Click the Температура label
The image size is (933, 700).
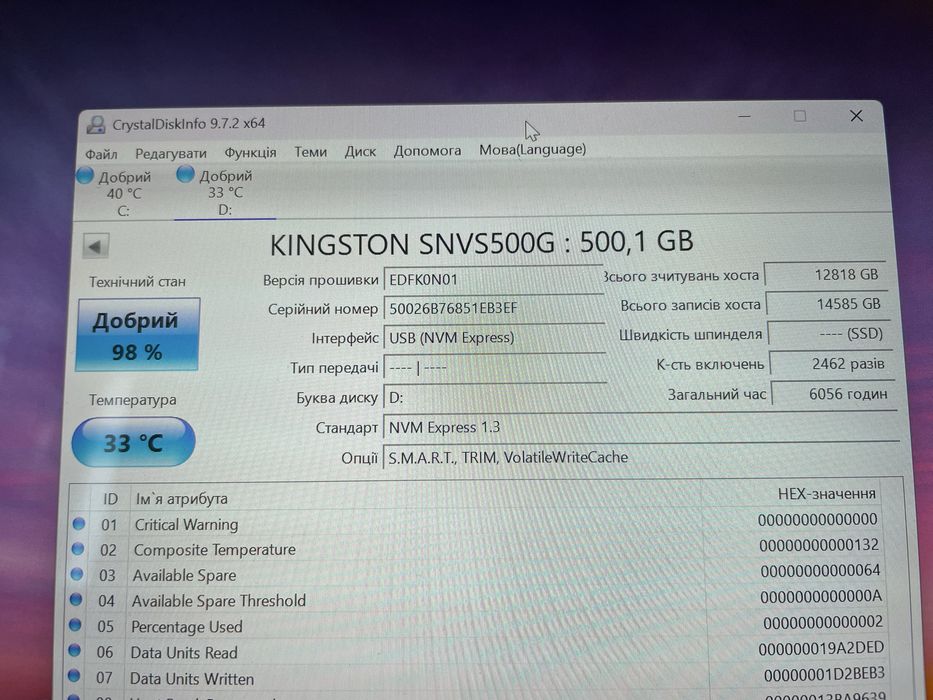pyautogui.click(x=133, y=400)
